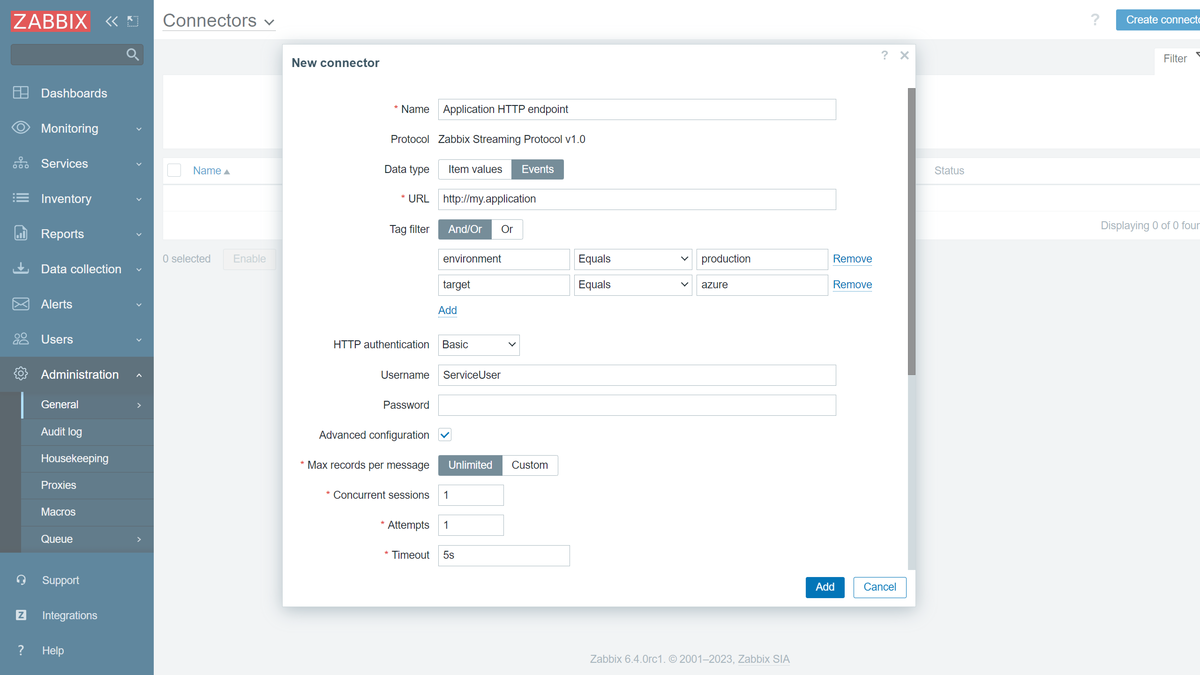The height and width of the screenshot is (675, 1200).
Task: Expand the Queue submenu
Action: pos(139,539)
